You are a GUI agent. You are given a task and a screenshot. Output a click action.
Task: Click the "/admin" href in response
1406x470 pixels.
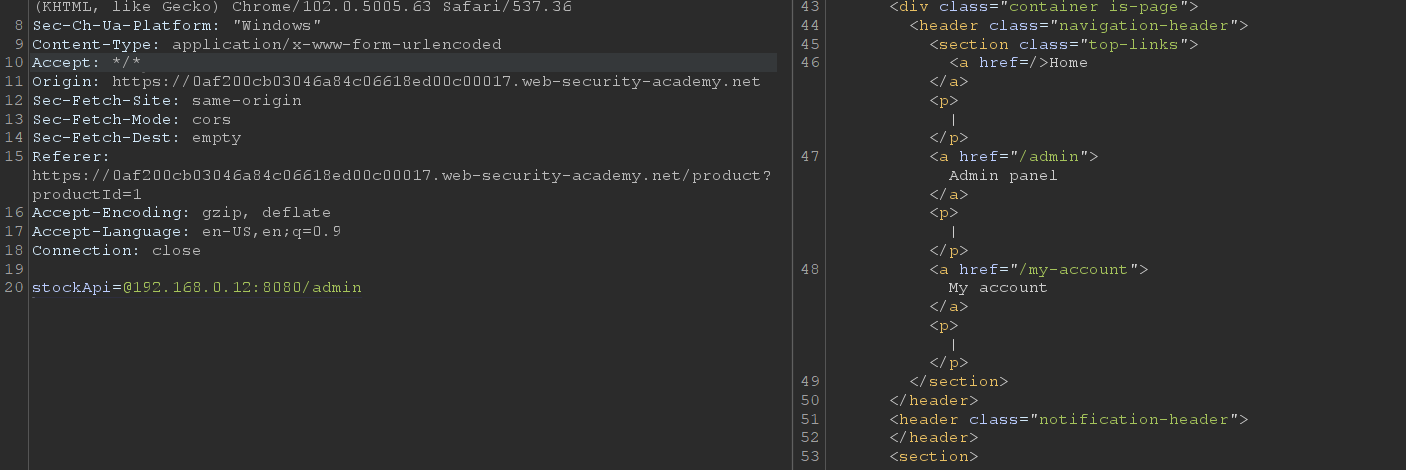(1054, 157)
